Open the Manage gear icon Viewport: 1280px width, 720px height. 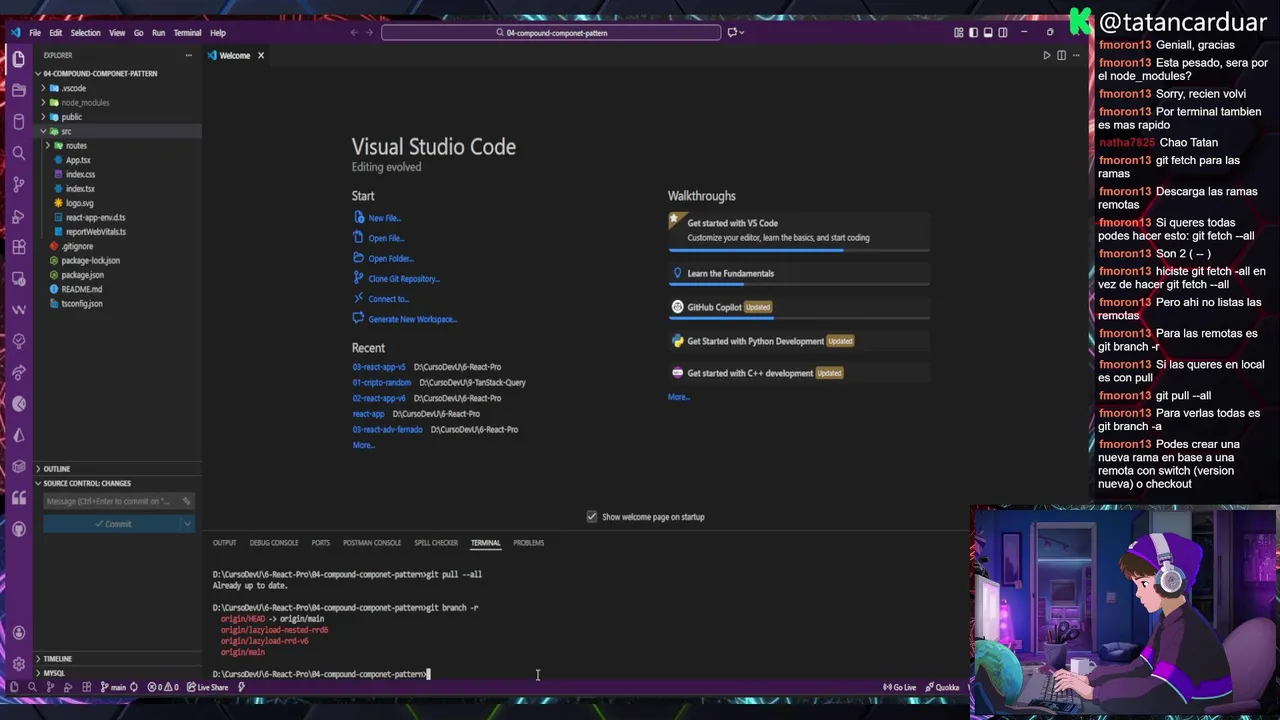click(18, 664)
